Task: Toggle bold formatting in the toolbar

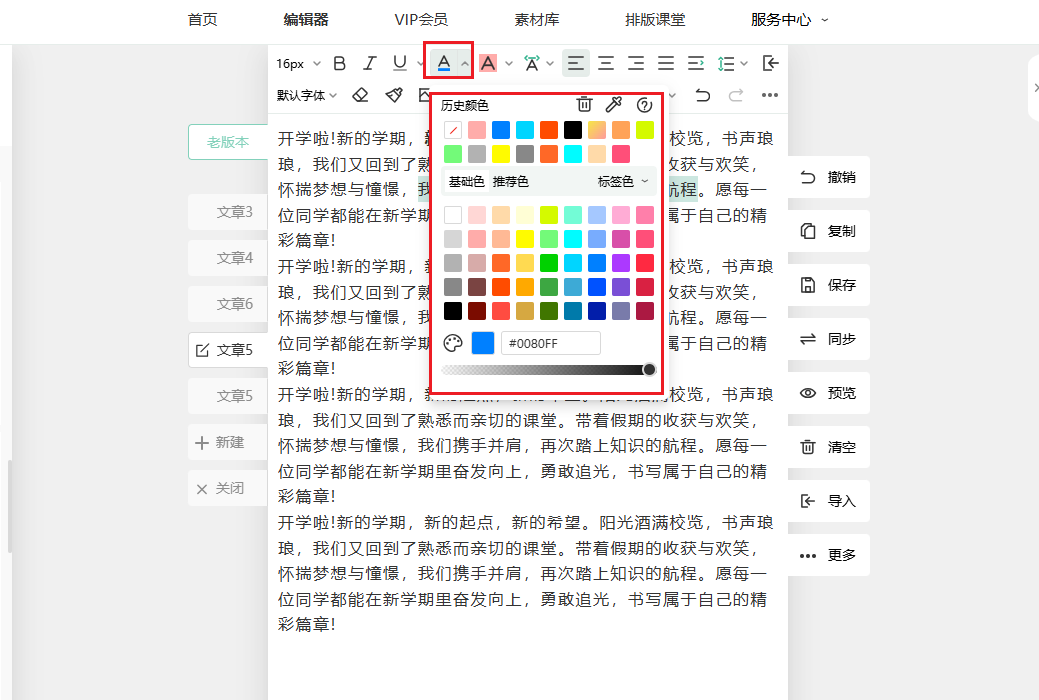Action: pos(339,63)
